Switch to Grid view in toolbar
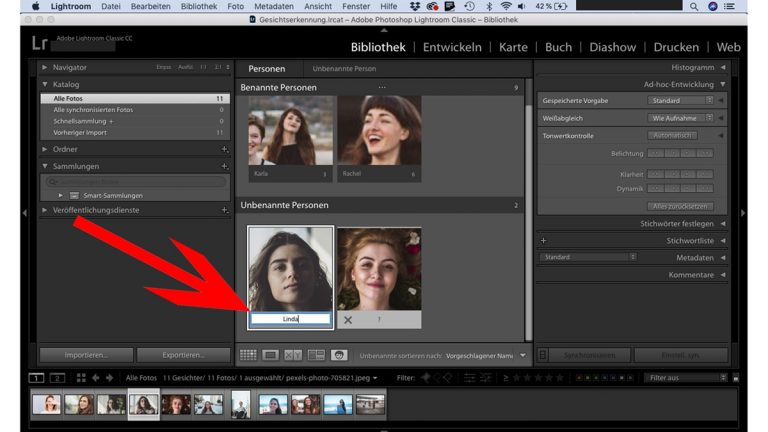Screen dimensions: 768x432 click(x=248, y=355)
